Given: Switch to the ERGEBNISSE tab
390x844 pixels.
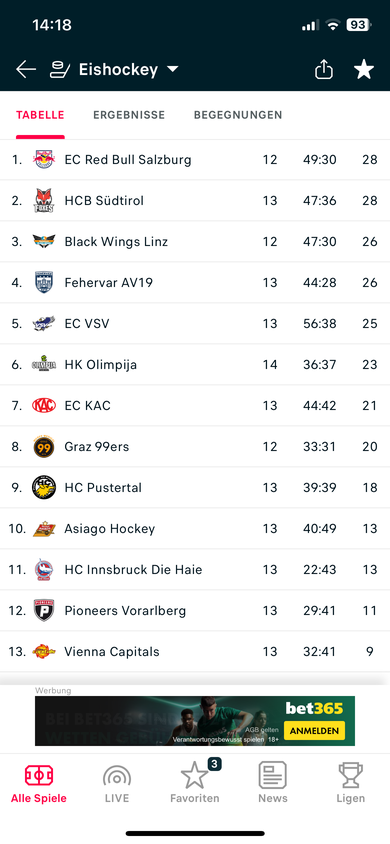Looking at the screenshot, I should (x=129, y=115).
